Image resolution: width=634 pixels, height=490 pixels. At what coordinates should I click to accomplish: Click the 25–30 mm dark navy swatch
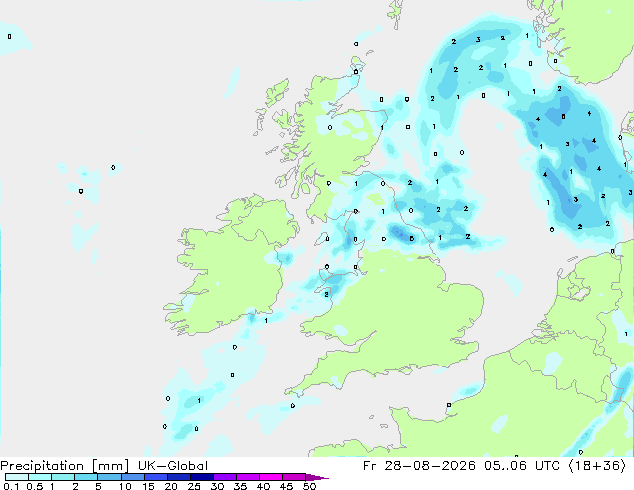pos(202,477)
